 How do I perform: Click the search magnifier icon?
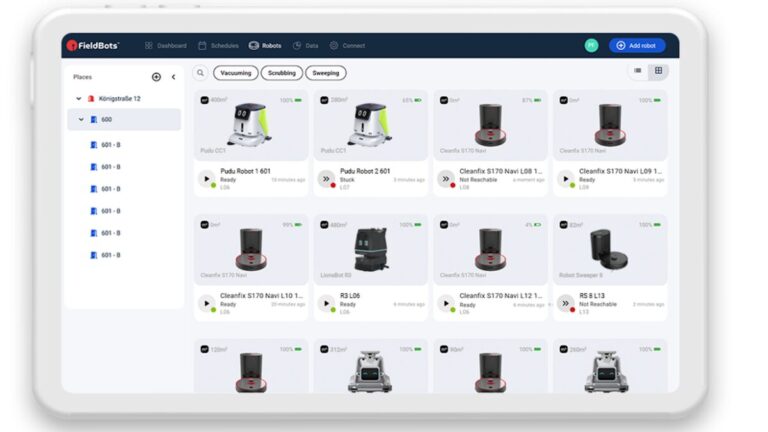200,73
